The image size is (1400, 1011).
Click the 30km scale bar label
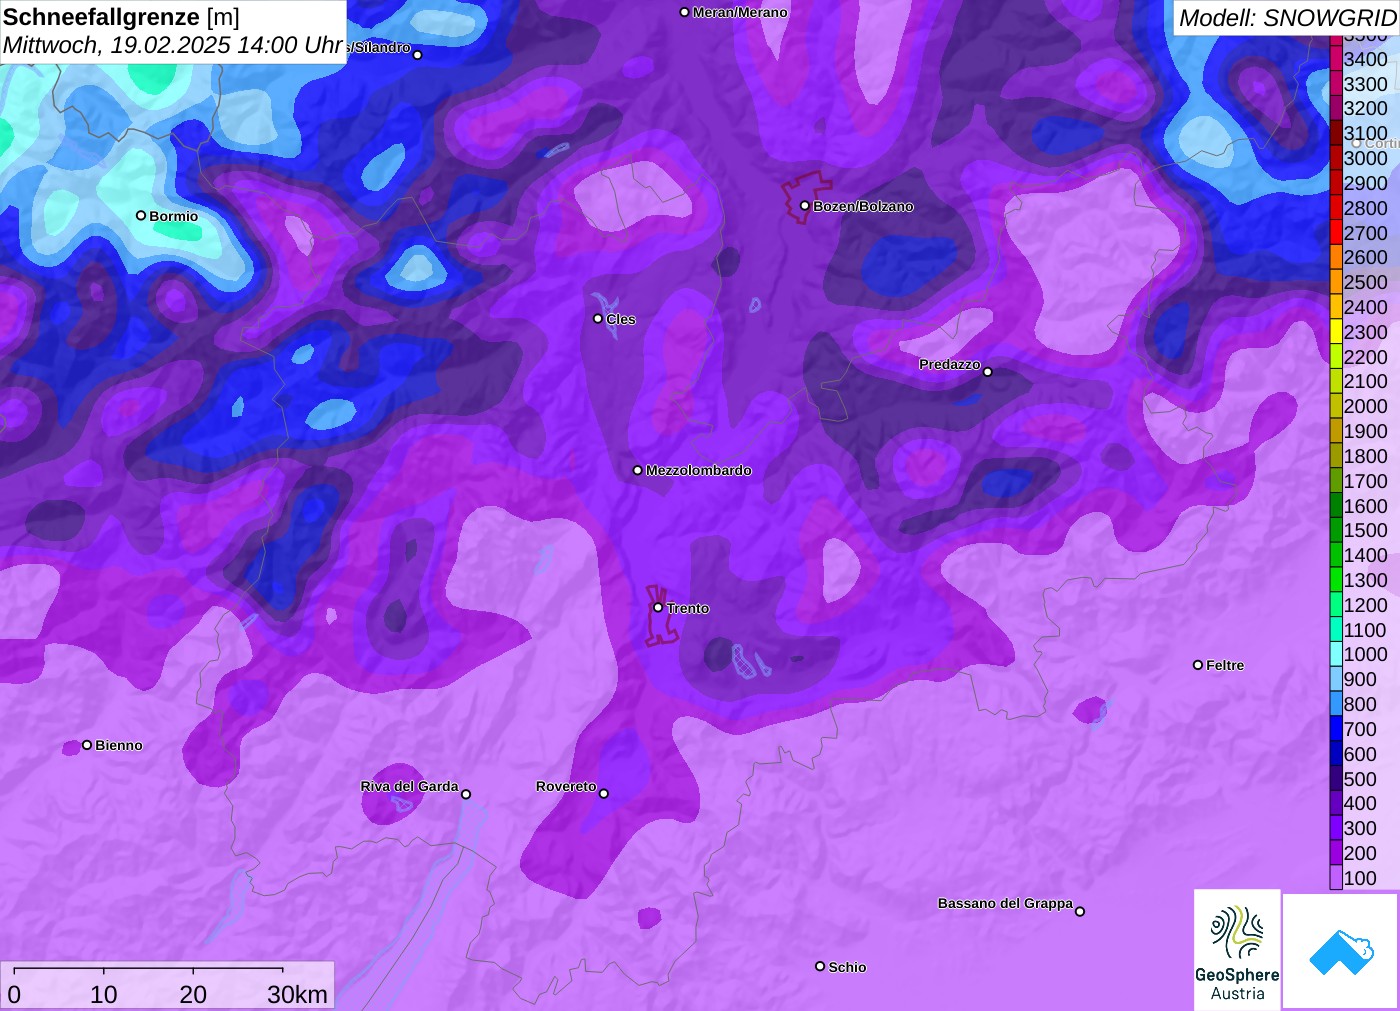297,994
